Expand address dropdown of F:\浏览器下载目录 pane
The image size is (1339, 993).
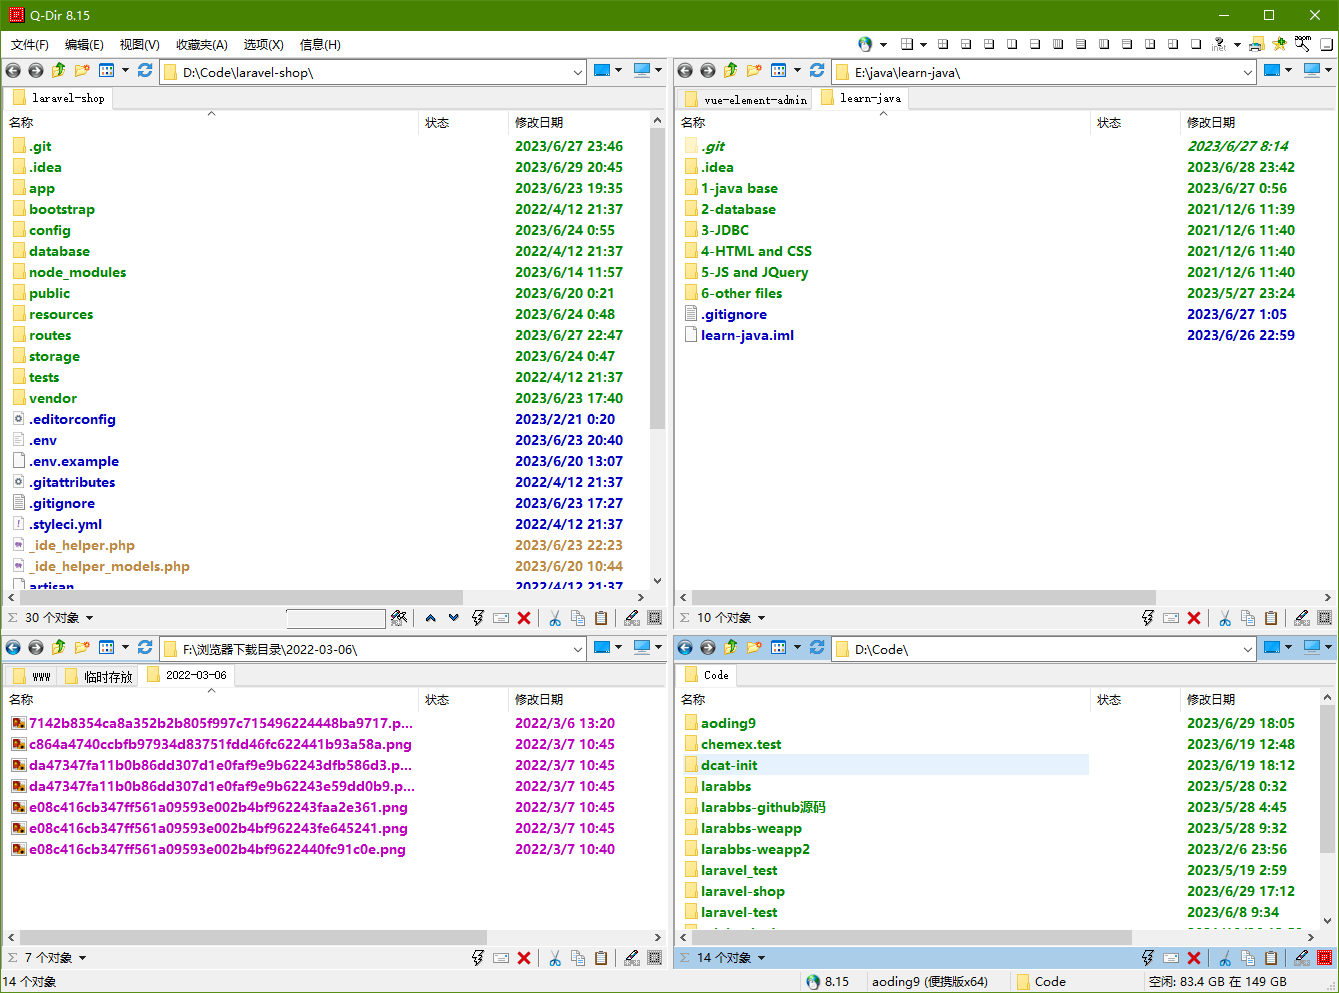[x=578, y=649]
